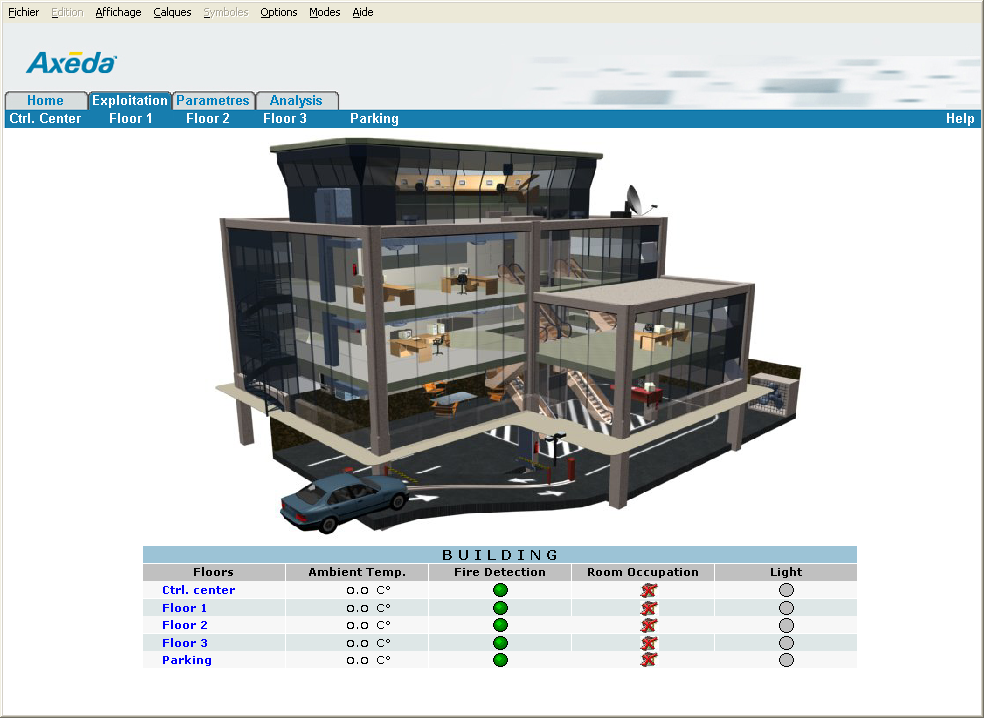This screenshot has height=718, width=984.
Task: Click the Floor 2 room occupation icon
Action: (649, 625)
